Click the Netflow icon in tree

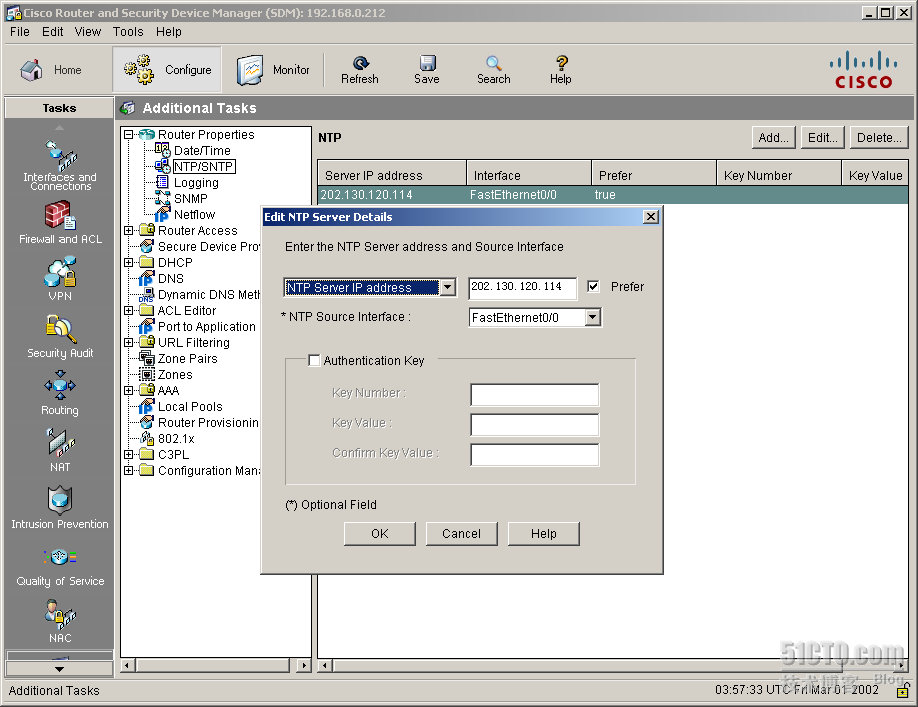point(162,214)
